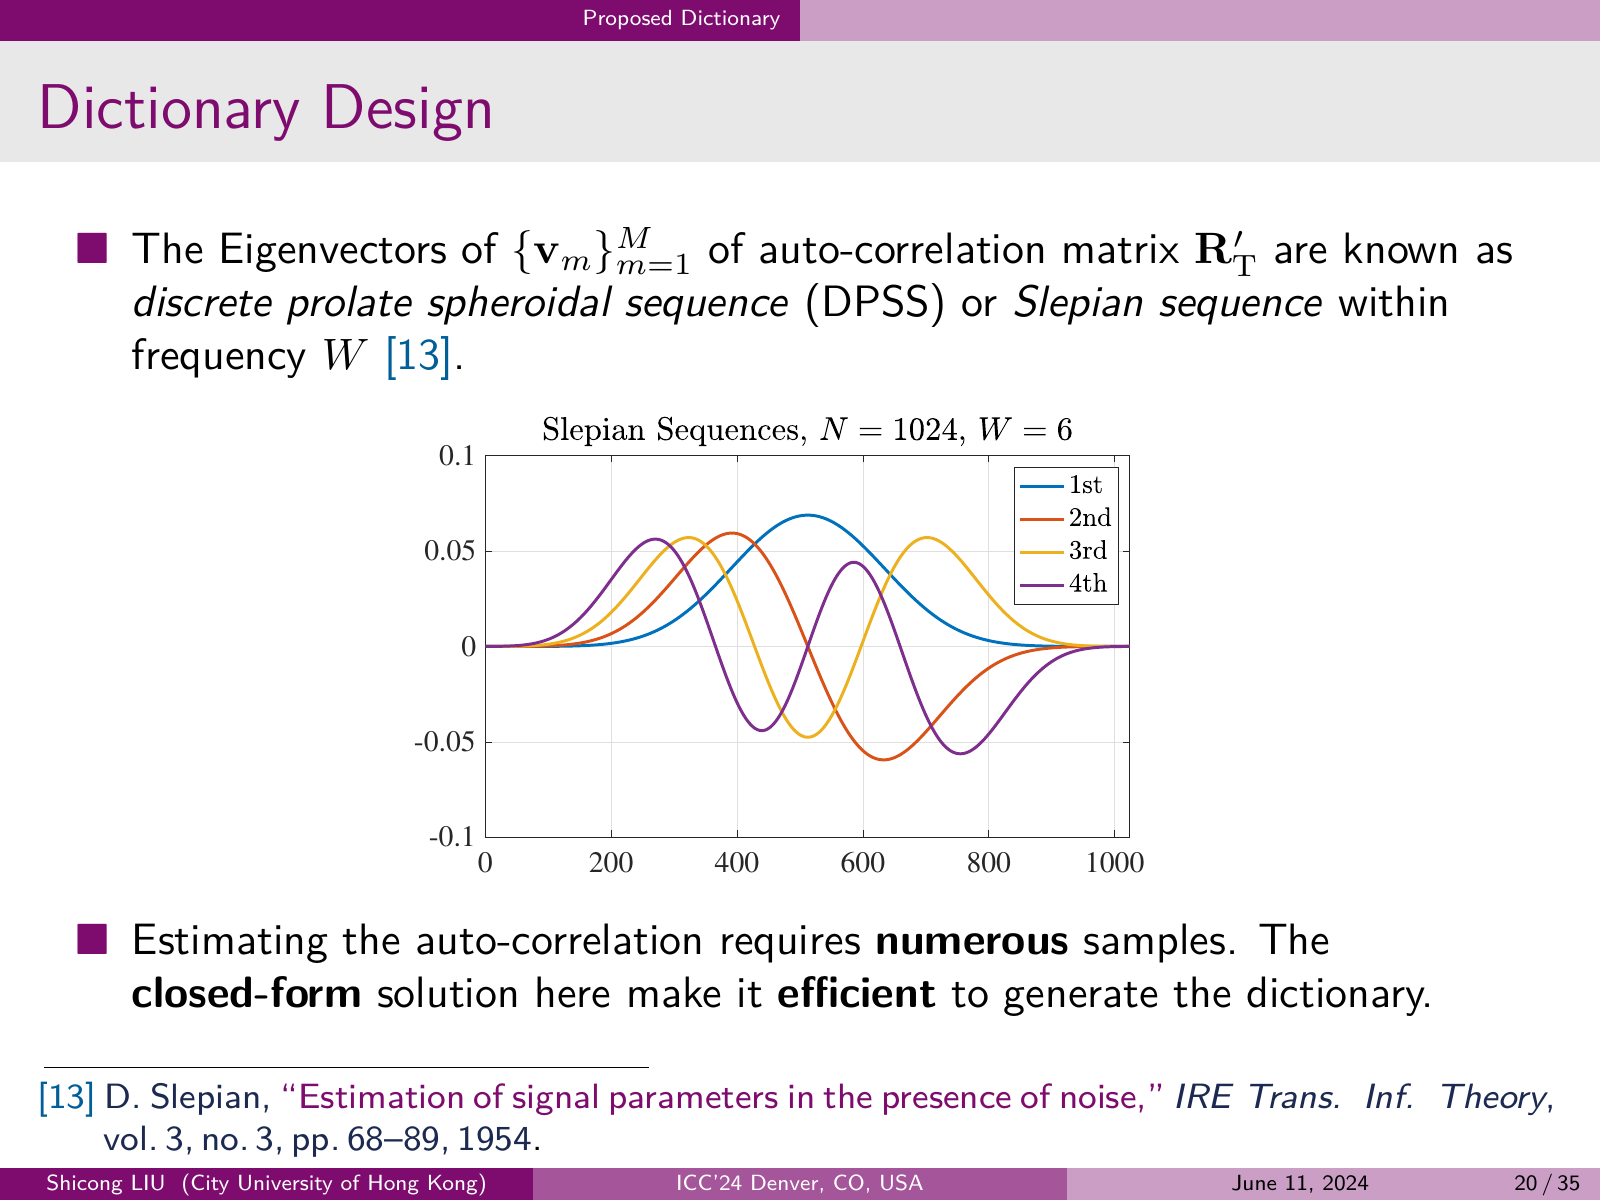The width and height of the screenshot is (1600, 1200).
Task: Click the bold word 'efficient'
Action: (856, 994)
